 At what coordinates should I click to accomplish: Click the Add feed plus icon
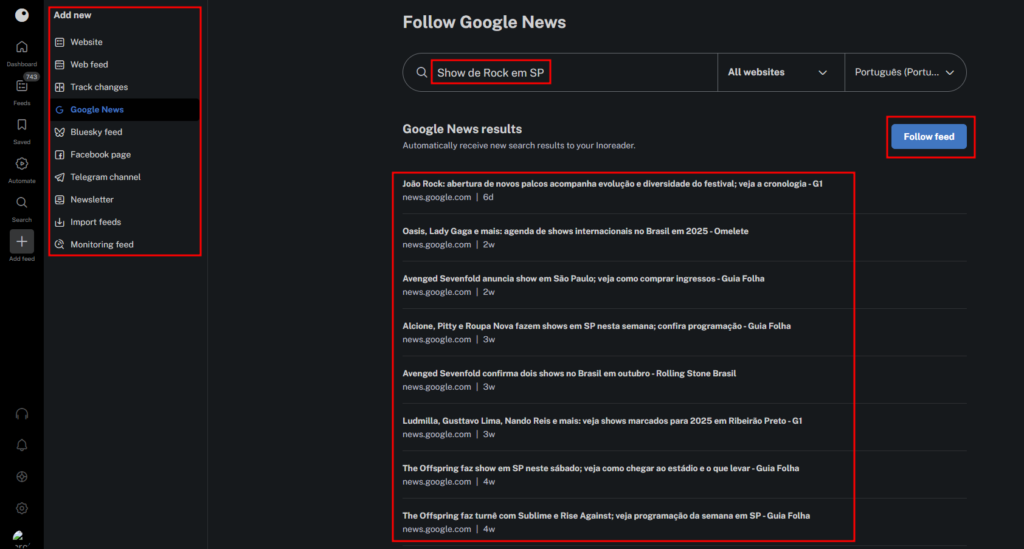[x=22, y=242]
